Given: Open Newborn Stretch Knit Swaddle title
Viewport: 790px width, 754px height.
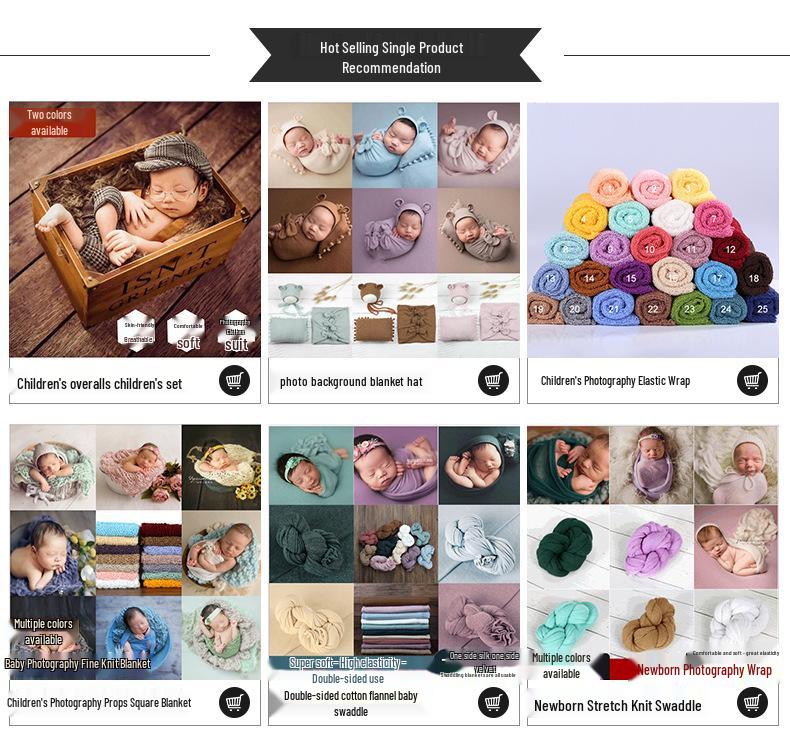Looking at the screenshot, I should (x=618, y=706).
